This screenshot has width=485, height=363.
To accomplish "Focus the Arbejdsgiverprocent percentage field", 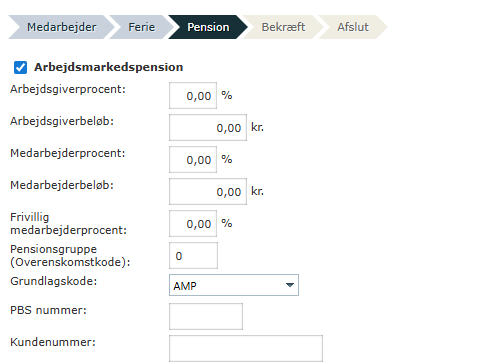I will click(x=193, y=95).
